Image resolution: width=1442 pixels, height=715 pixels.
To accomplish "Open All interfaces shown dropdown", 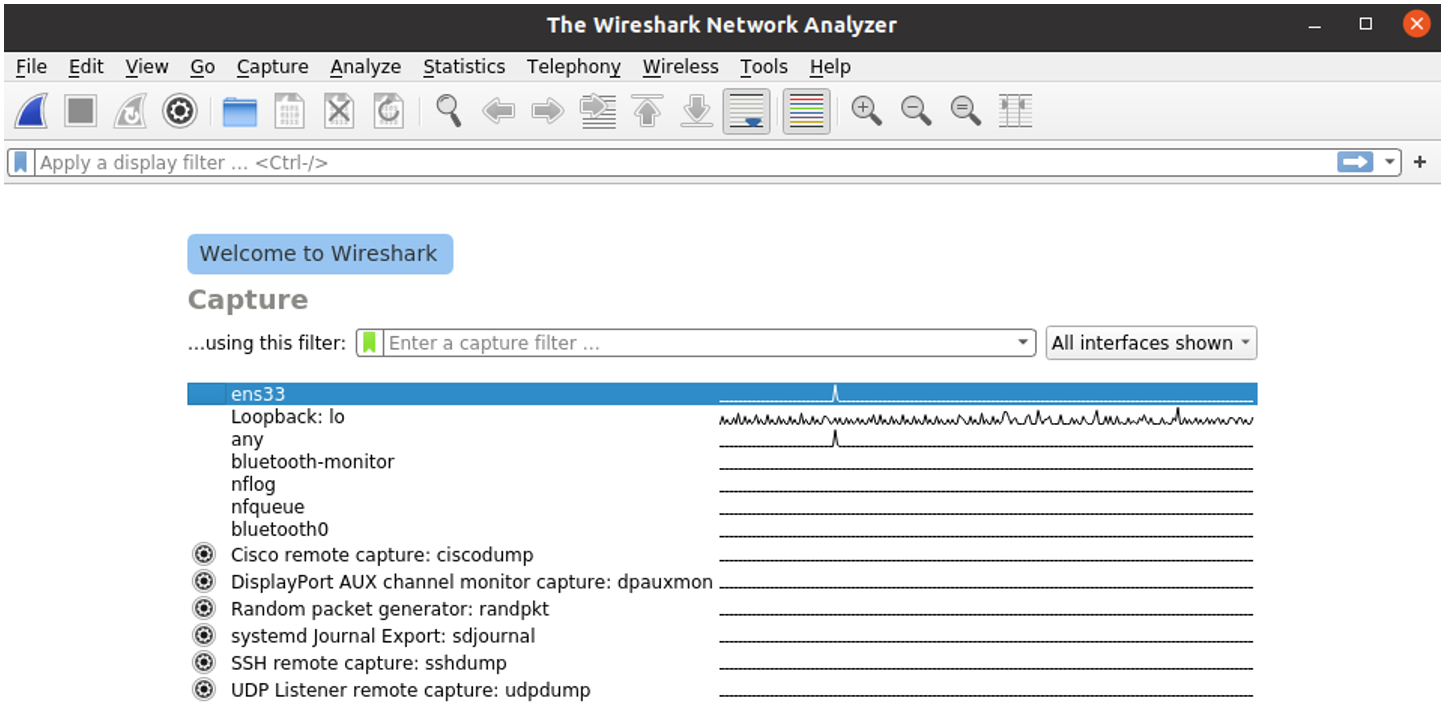I will pyautogui.click(x=1151, y=343).
